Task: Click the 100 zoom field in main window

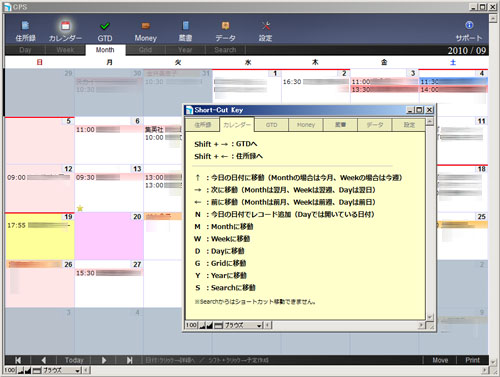Action: [10, 370]
